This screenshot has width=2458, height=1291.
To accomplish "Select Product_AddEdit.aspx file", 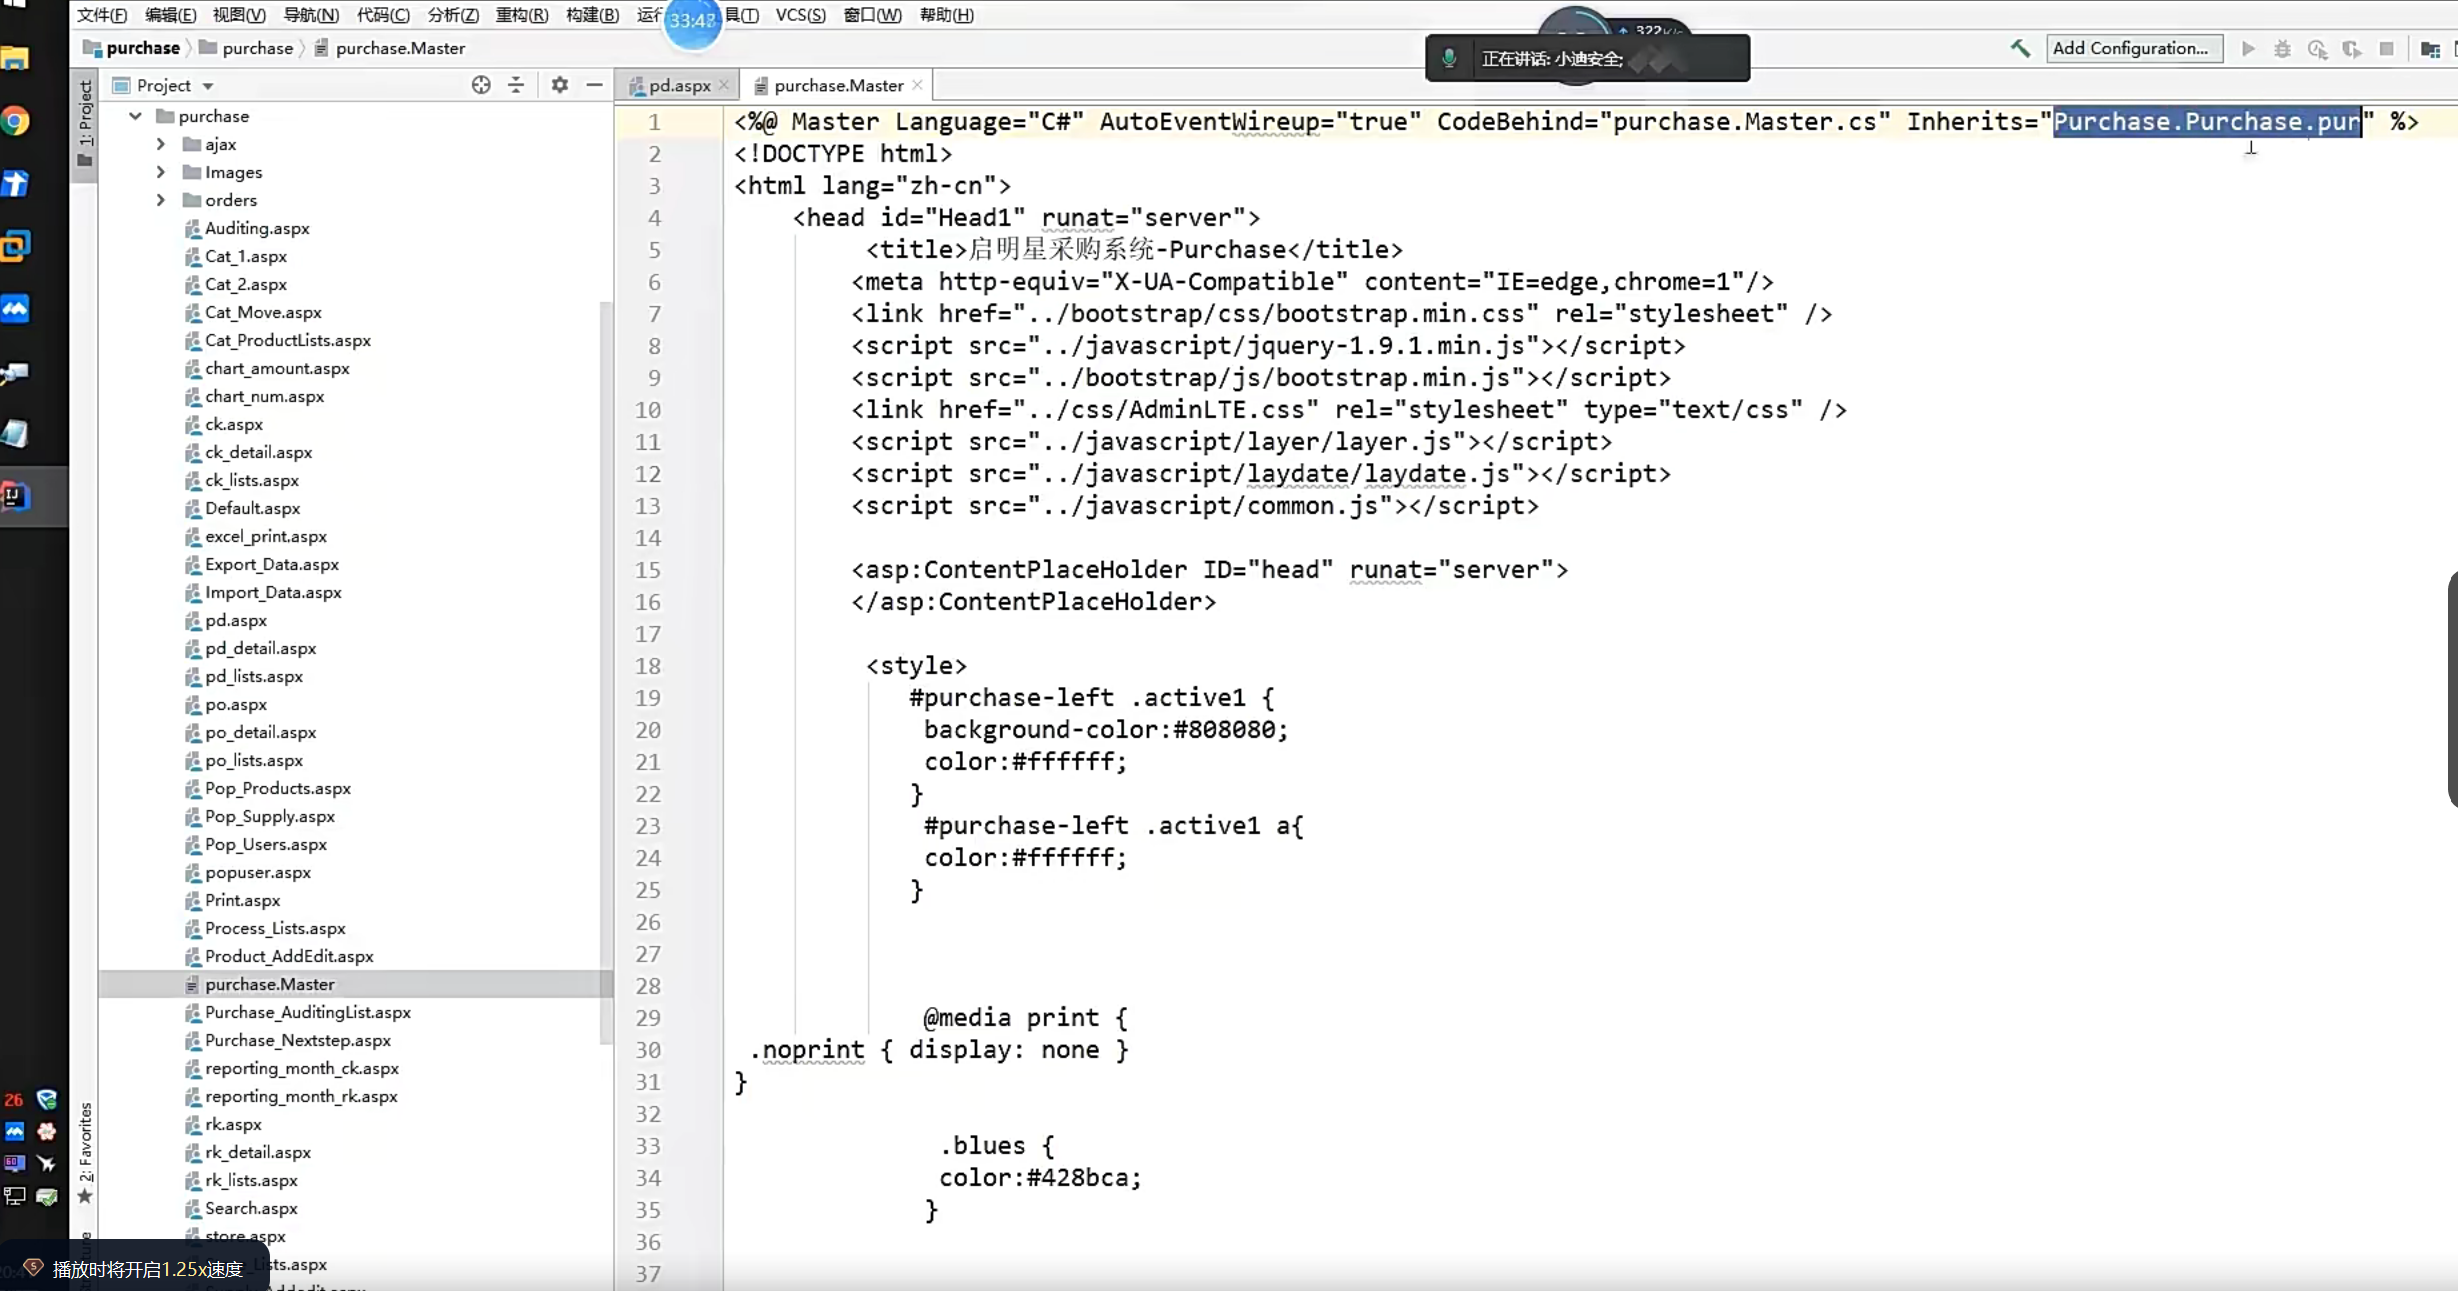I will [289, 956].
